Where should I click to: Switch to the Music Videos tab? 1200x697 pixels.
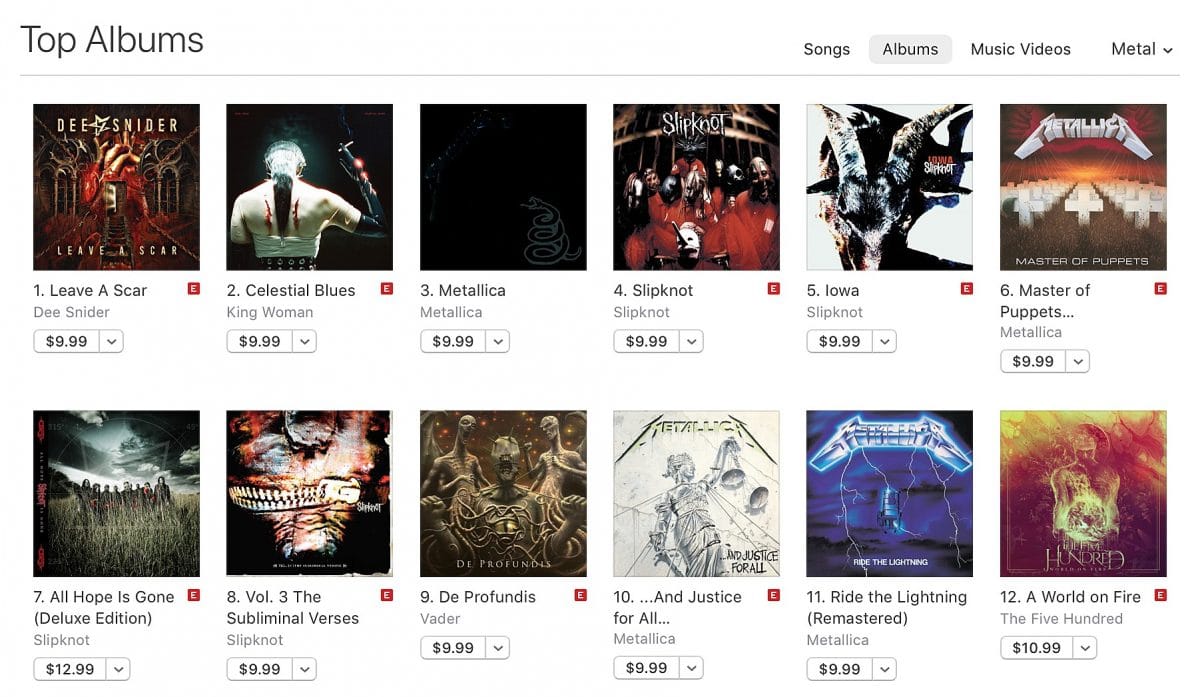click(1021, 49)
